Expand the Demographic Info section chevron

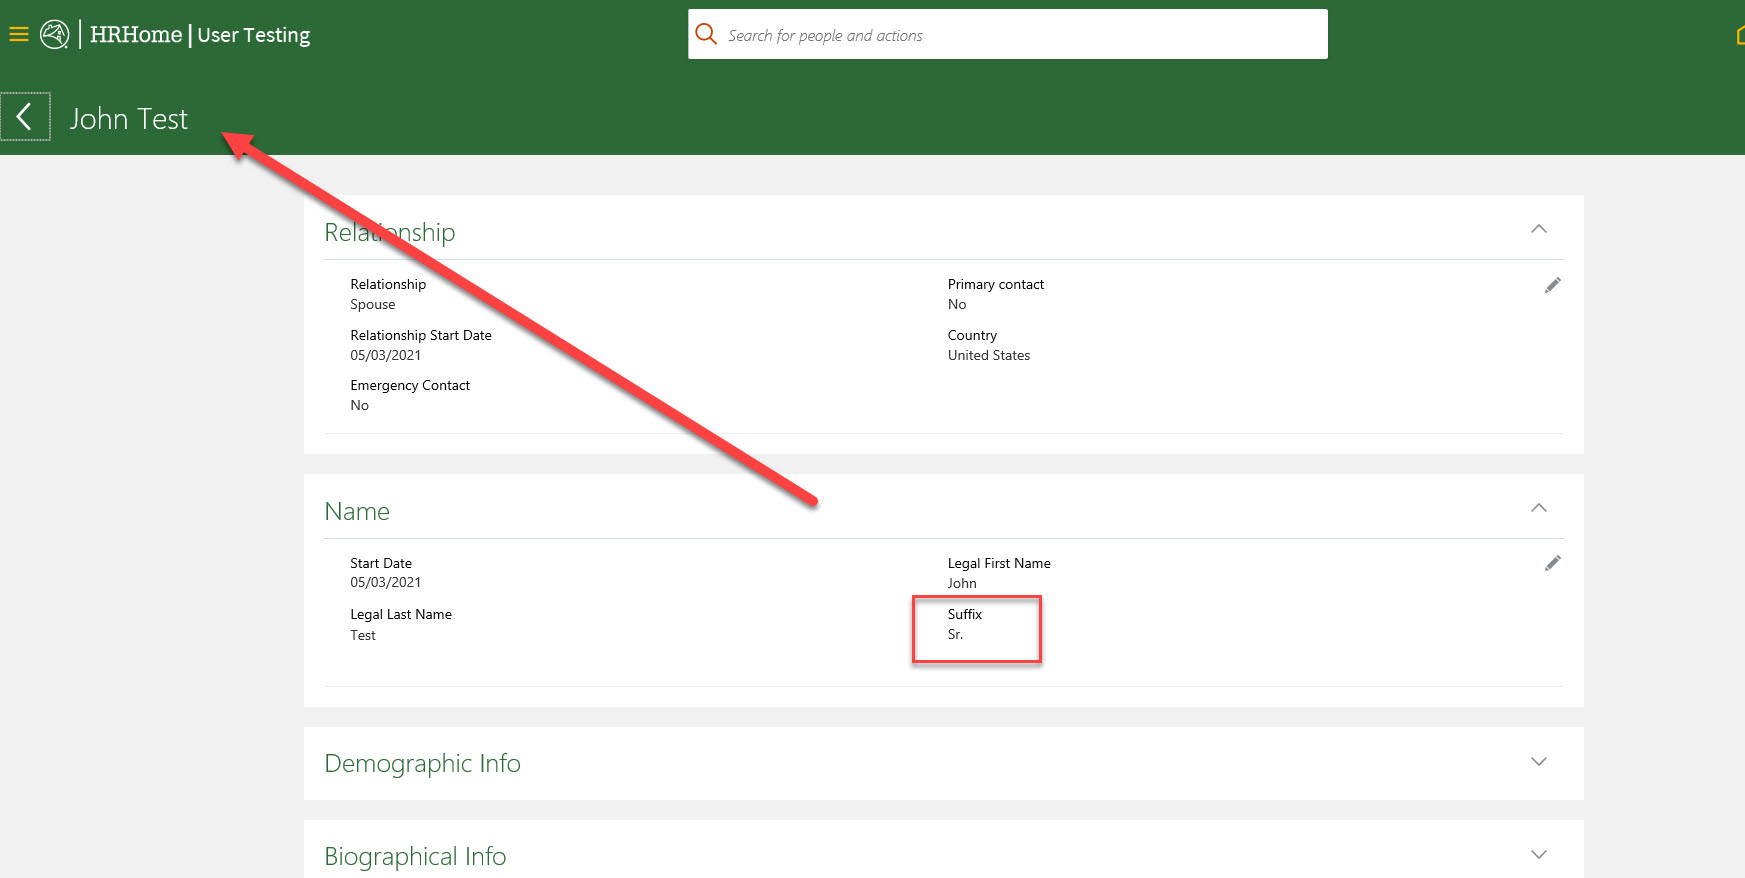(x=1538, y=762)
